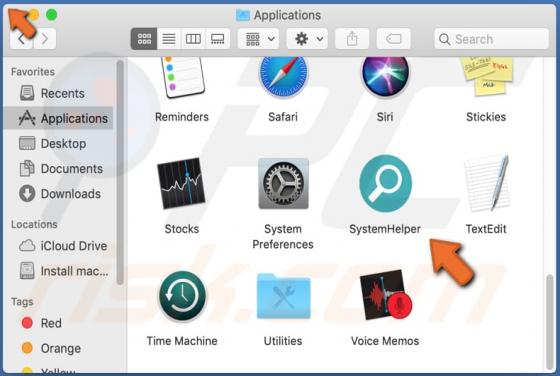Click the main content vertical scrollbar
560x376 pixels.
(550, 322)
